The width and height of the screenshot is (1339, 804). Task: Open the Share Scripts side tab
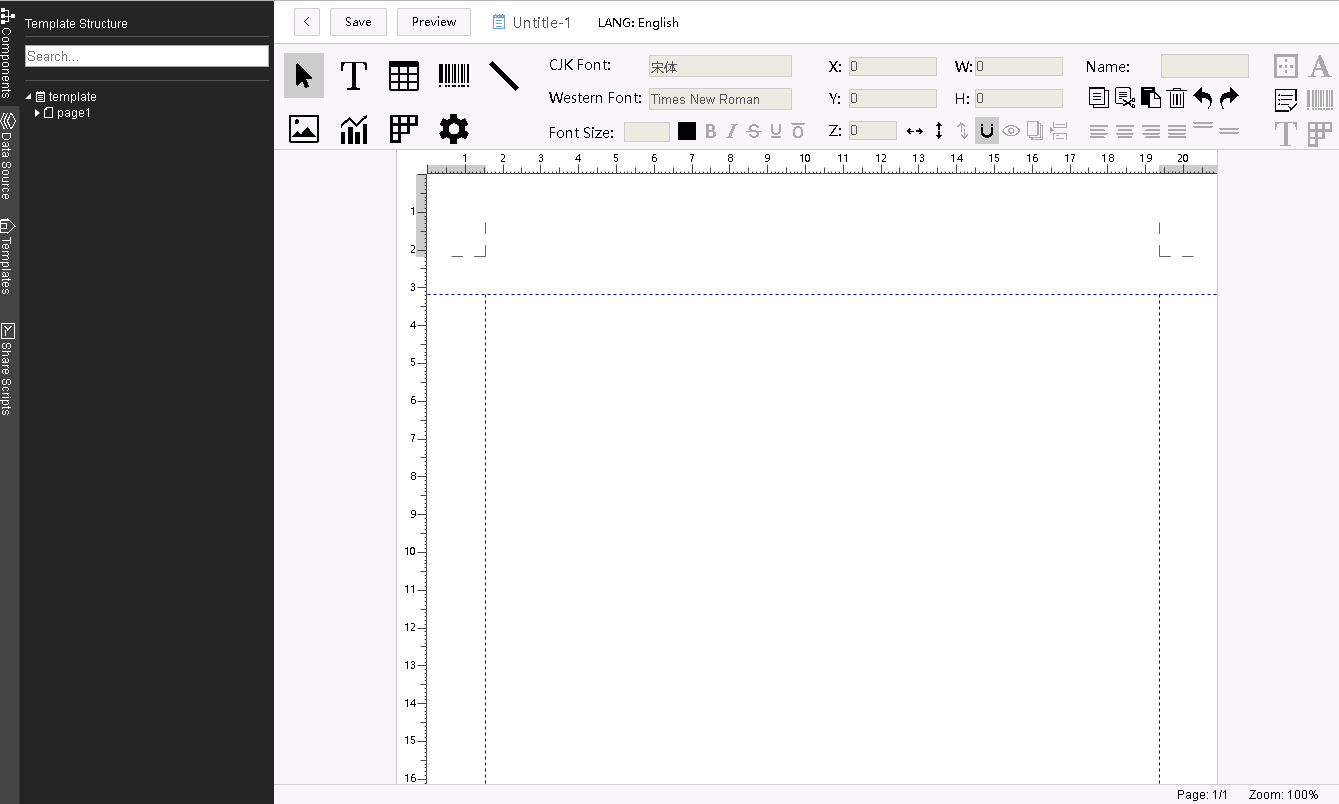8,369
